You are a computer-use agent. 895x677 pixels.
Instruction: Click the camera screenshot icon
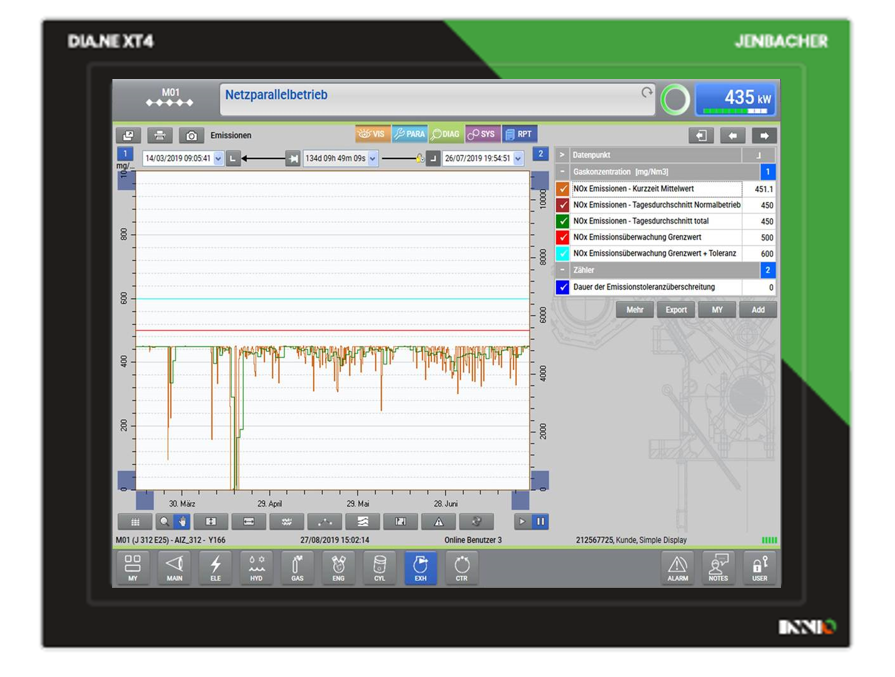[191, 135]
